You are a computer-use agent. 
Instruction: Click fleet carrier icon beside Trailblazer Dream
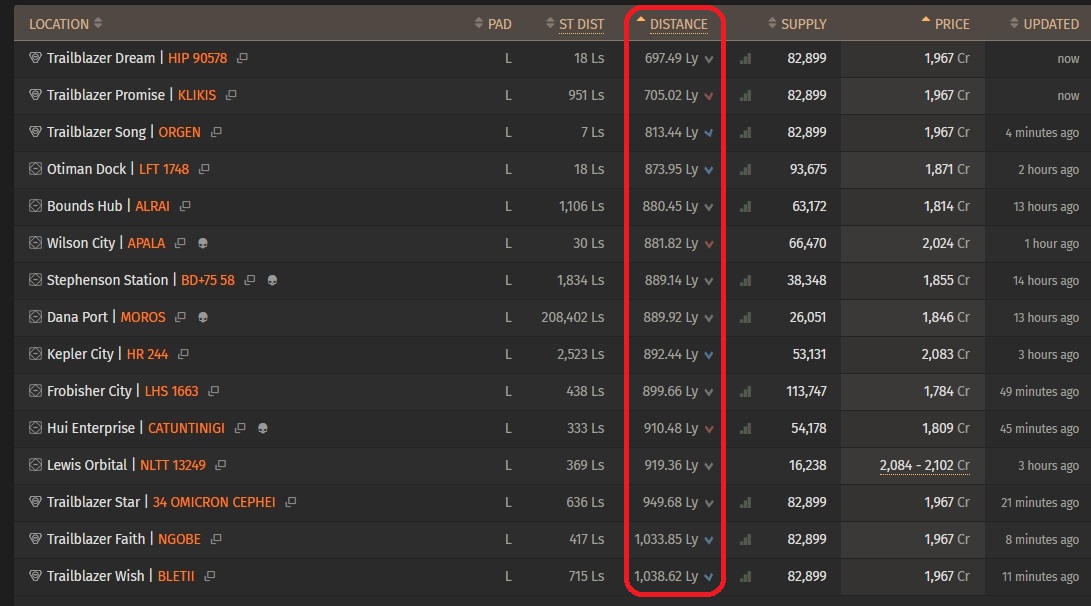[x=35, y=58]
